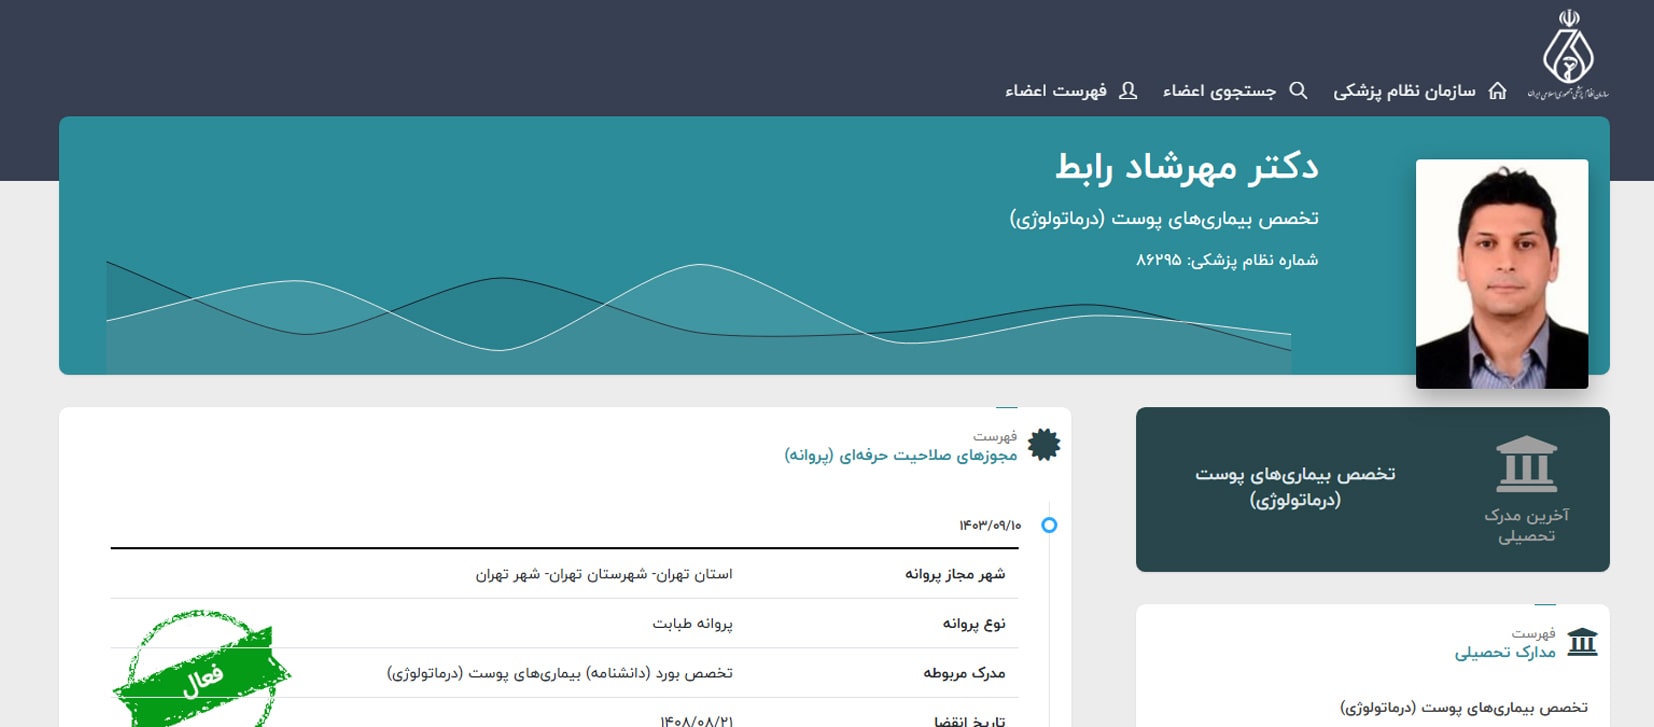Click the doctor's profile photo
This screenshot has height=727, width=1654.
(1501, 274)
